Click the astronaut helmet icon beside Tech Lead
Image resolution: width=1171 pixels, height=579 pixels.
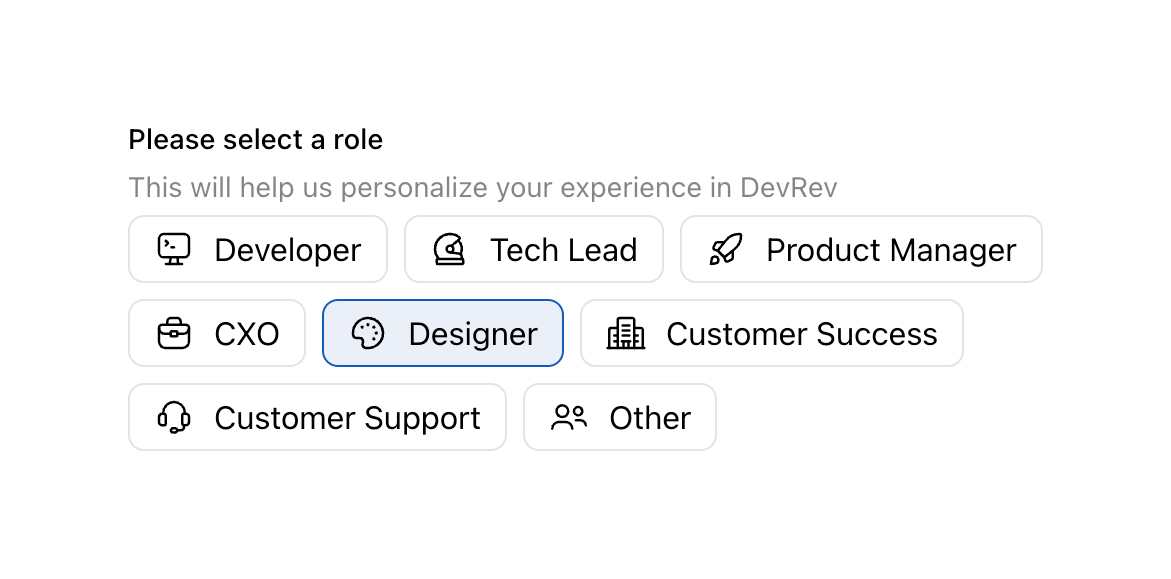coord(450,249)
